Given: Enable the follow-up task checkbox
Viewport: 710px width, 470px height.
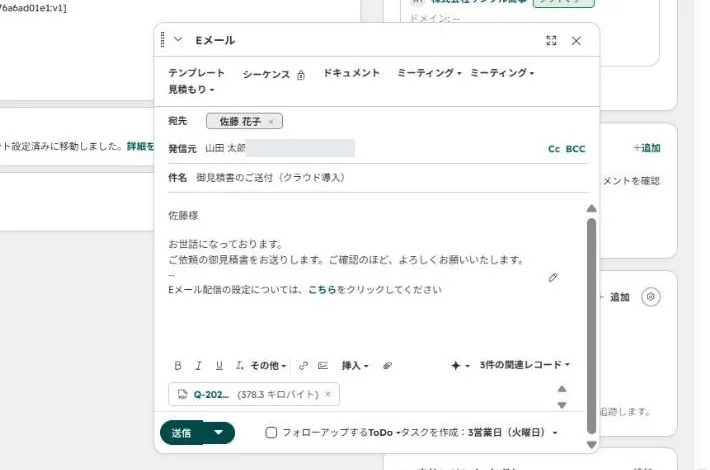Looking at the screenshot, I should tap(271, 432).
